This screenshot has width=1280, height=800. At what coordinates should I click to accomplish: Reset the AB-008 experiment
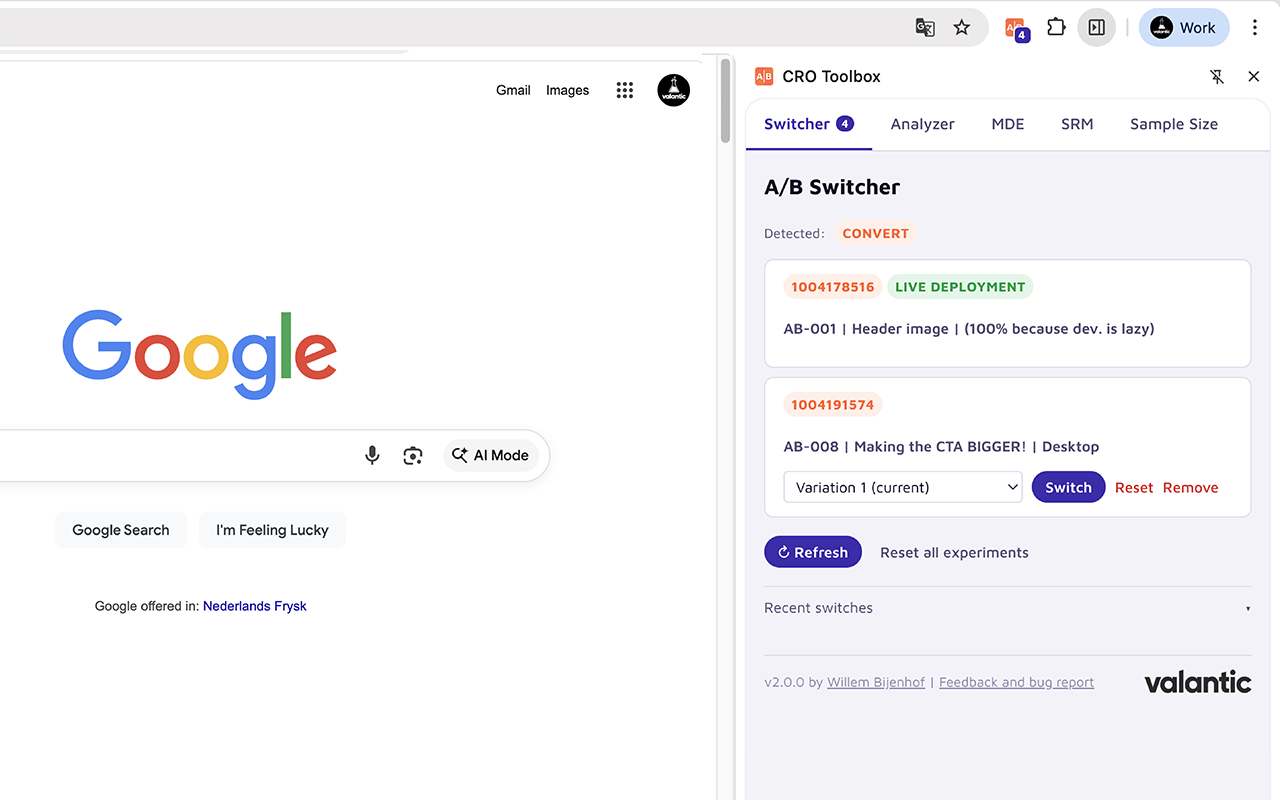pyautogui.click(x=1134, y=488)
